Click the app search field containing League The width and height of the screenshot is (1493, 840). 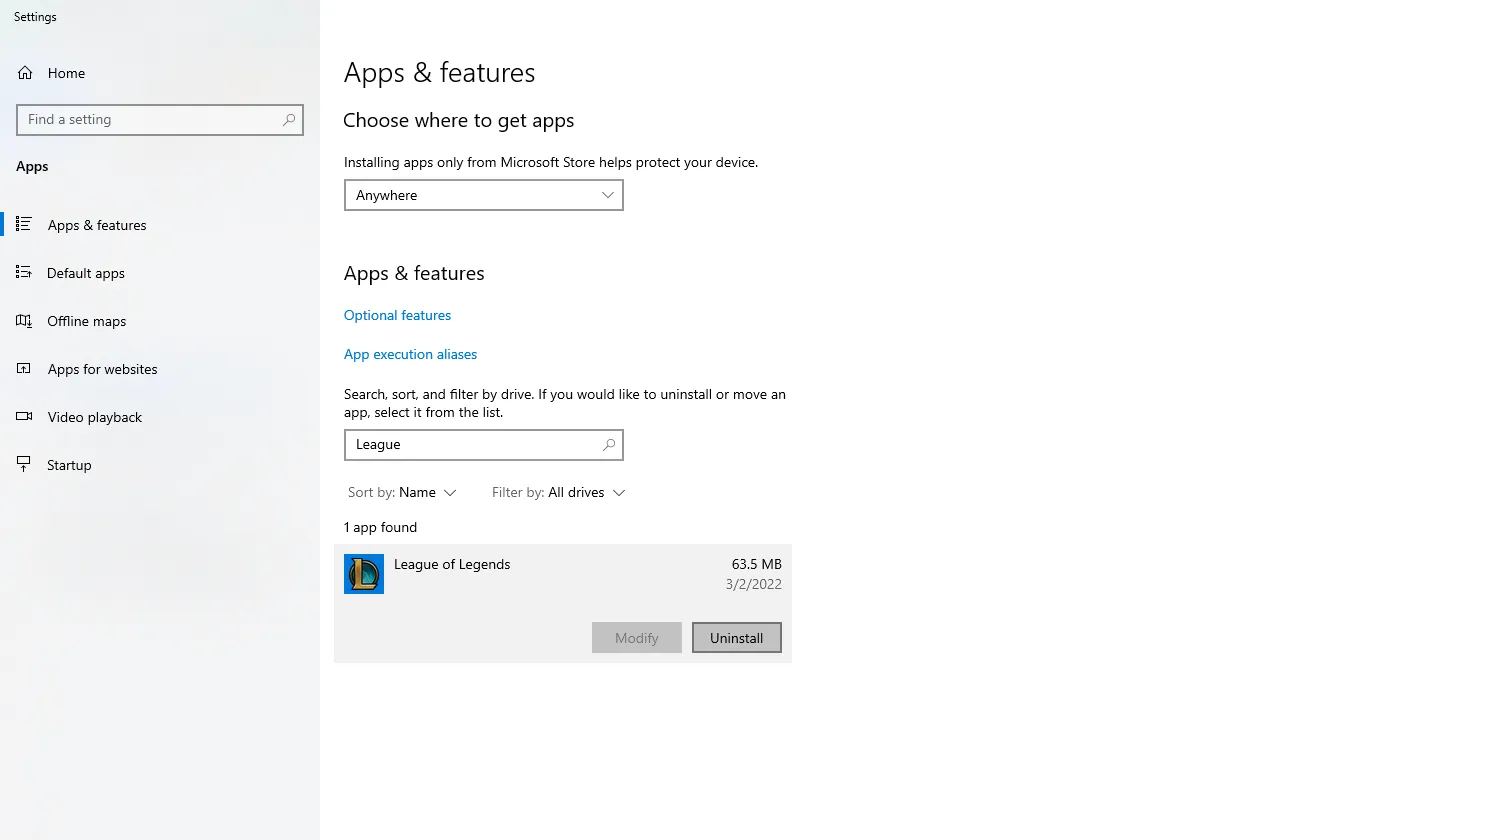click(484, 445)
